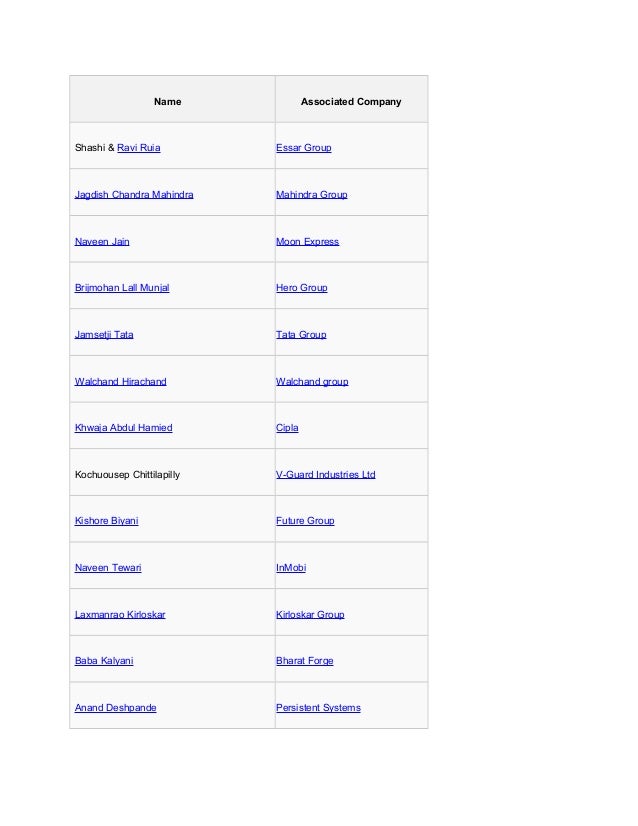Click the Khwaja Abdul Hamied link
638x826 pixels.
tap(123, 428)
